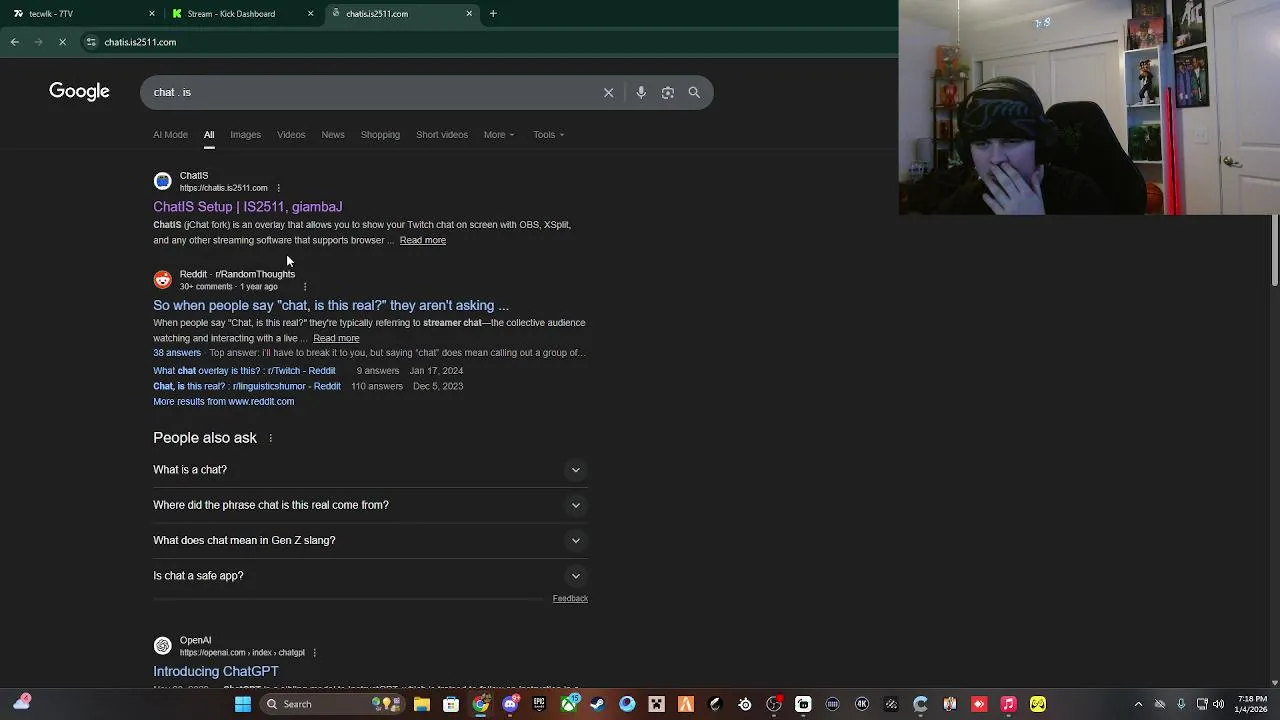
Task: Open the taskbar clock and date
Action: tap(1252, 704)
